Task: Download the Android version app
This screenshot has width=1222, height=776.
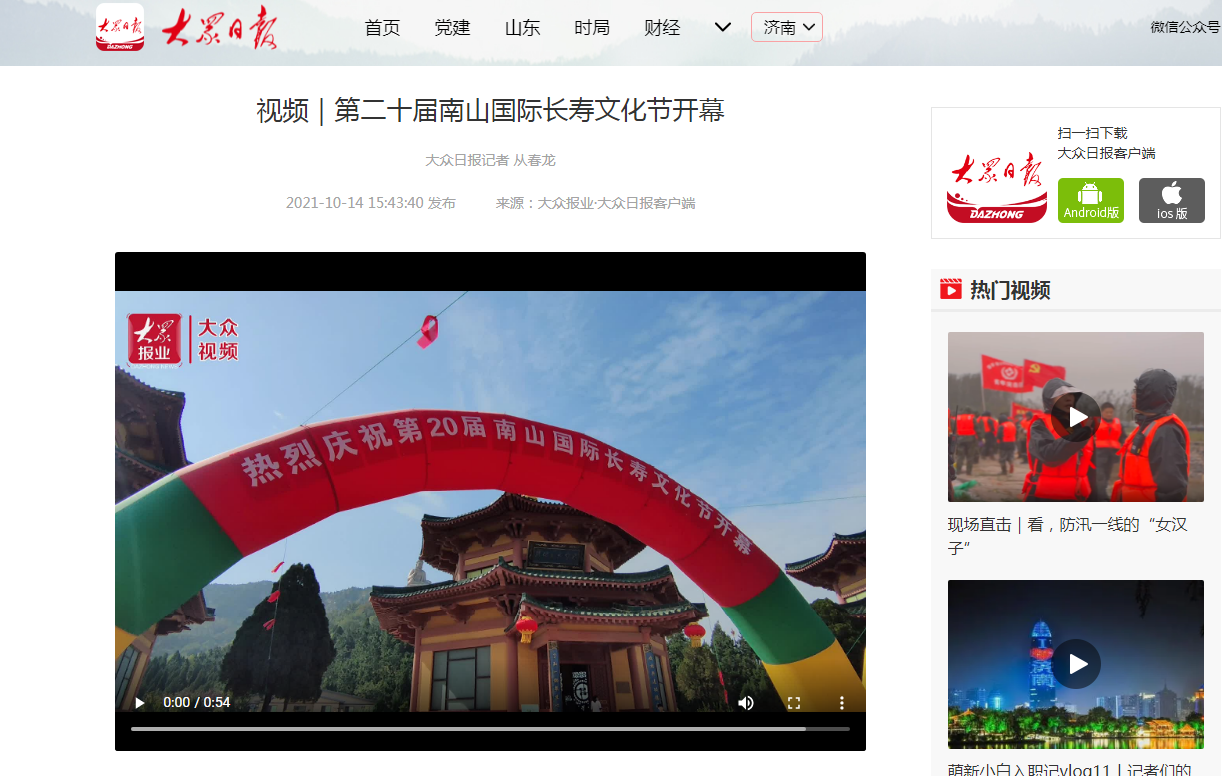Action: [x=1091, y=200]
